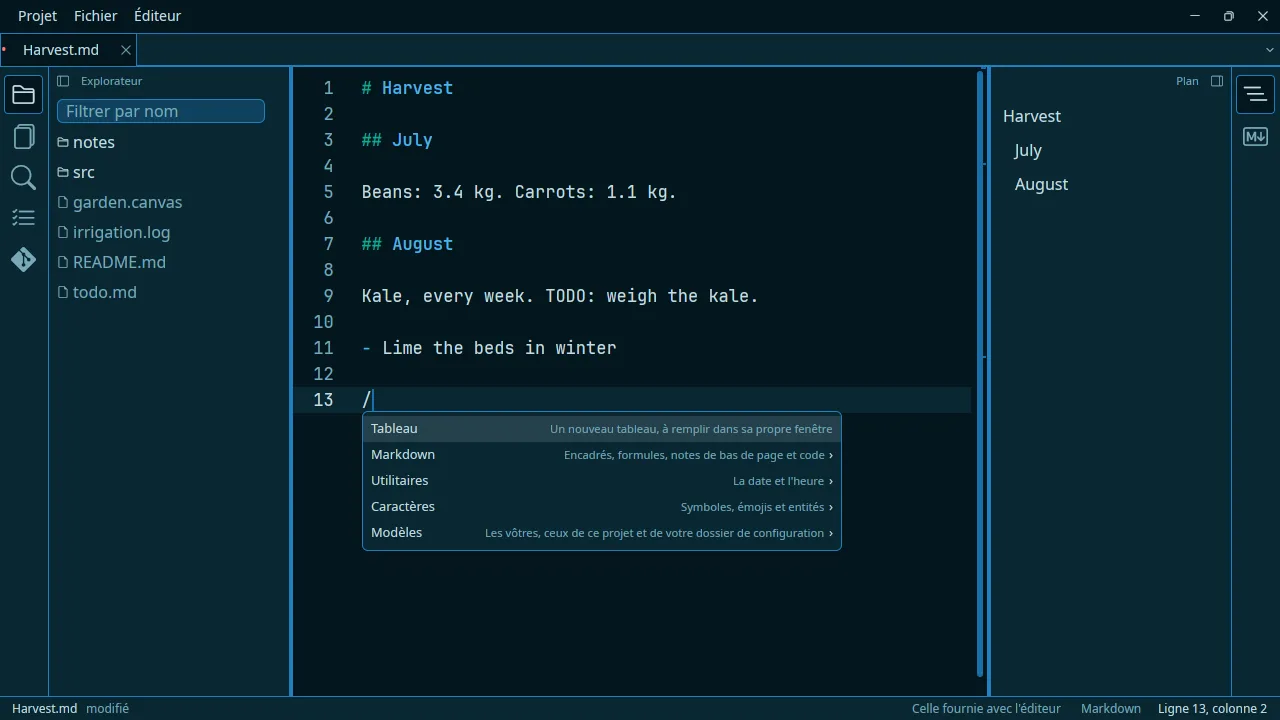Show the outline icon in right sidebar
The width and height of the screenshot is (1280, 720).
coord(1255,95)
